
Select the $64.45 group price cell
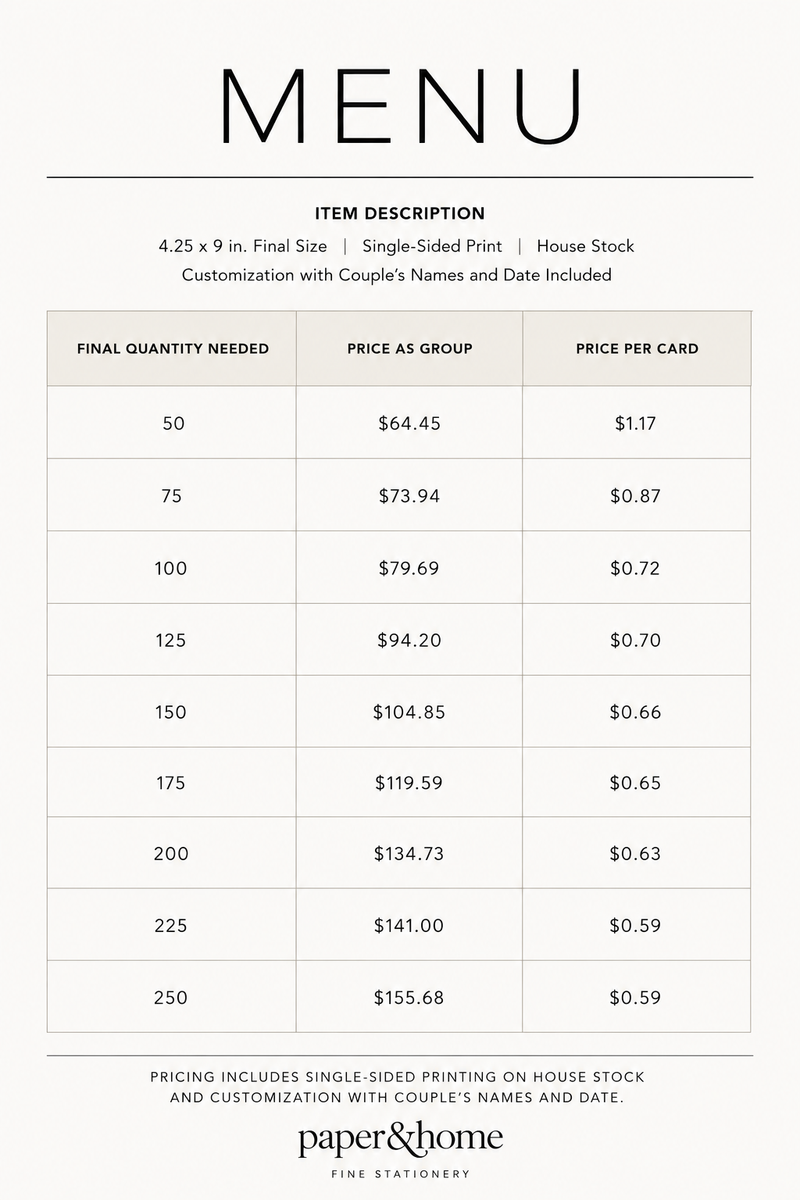pyautogui.click(x=410, y=423)
